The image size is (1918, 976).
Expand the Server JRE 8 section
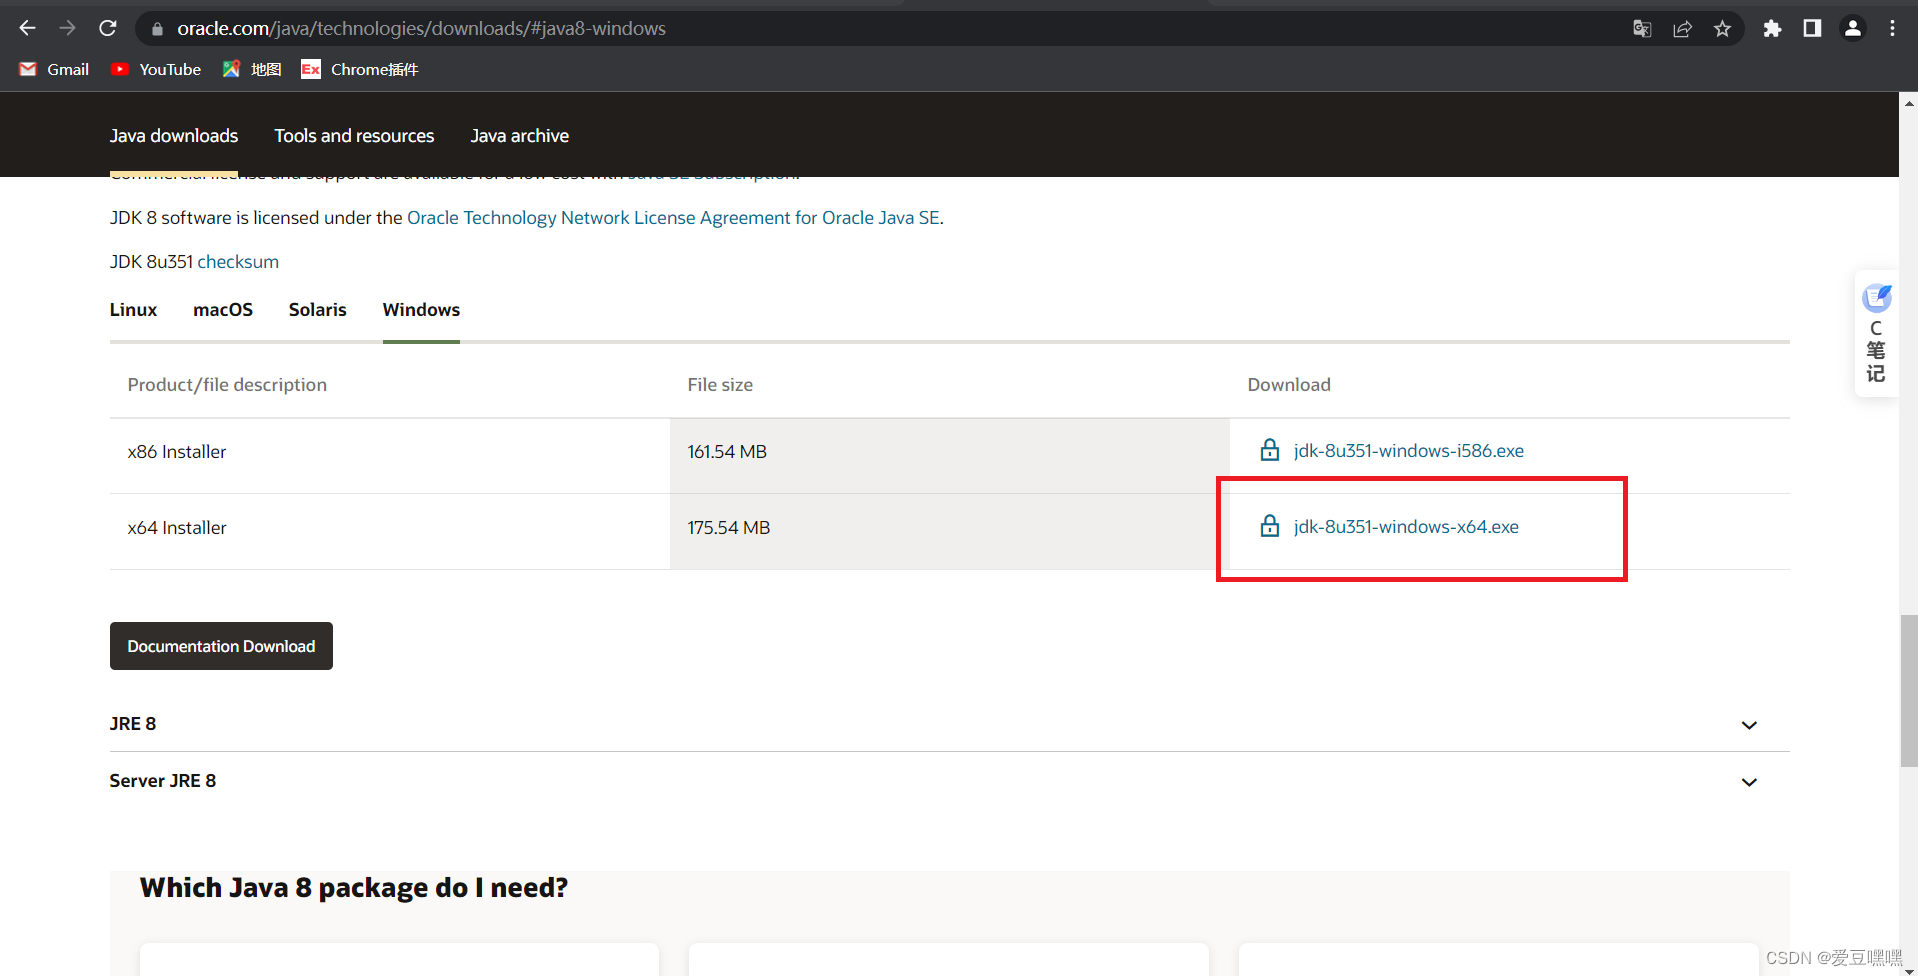tap(949, 781)
